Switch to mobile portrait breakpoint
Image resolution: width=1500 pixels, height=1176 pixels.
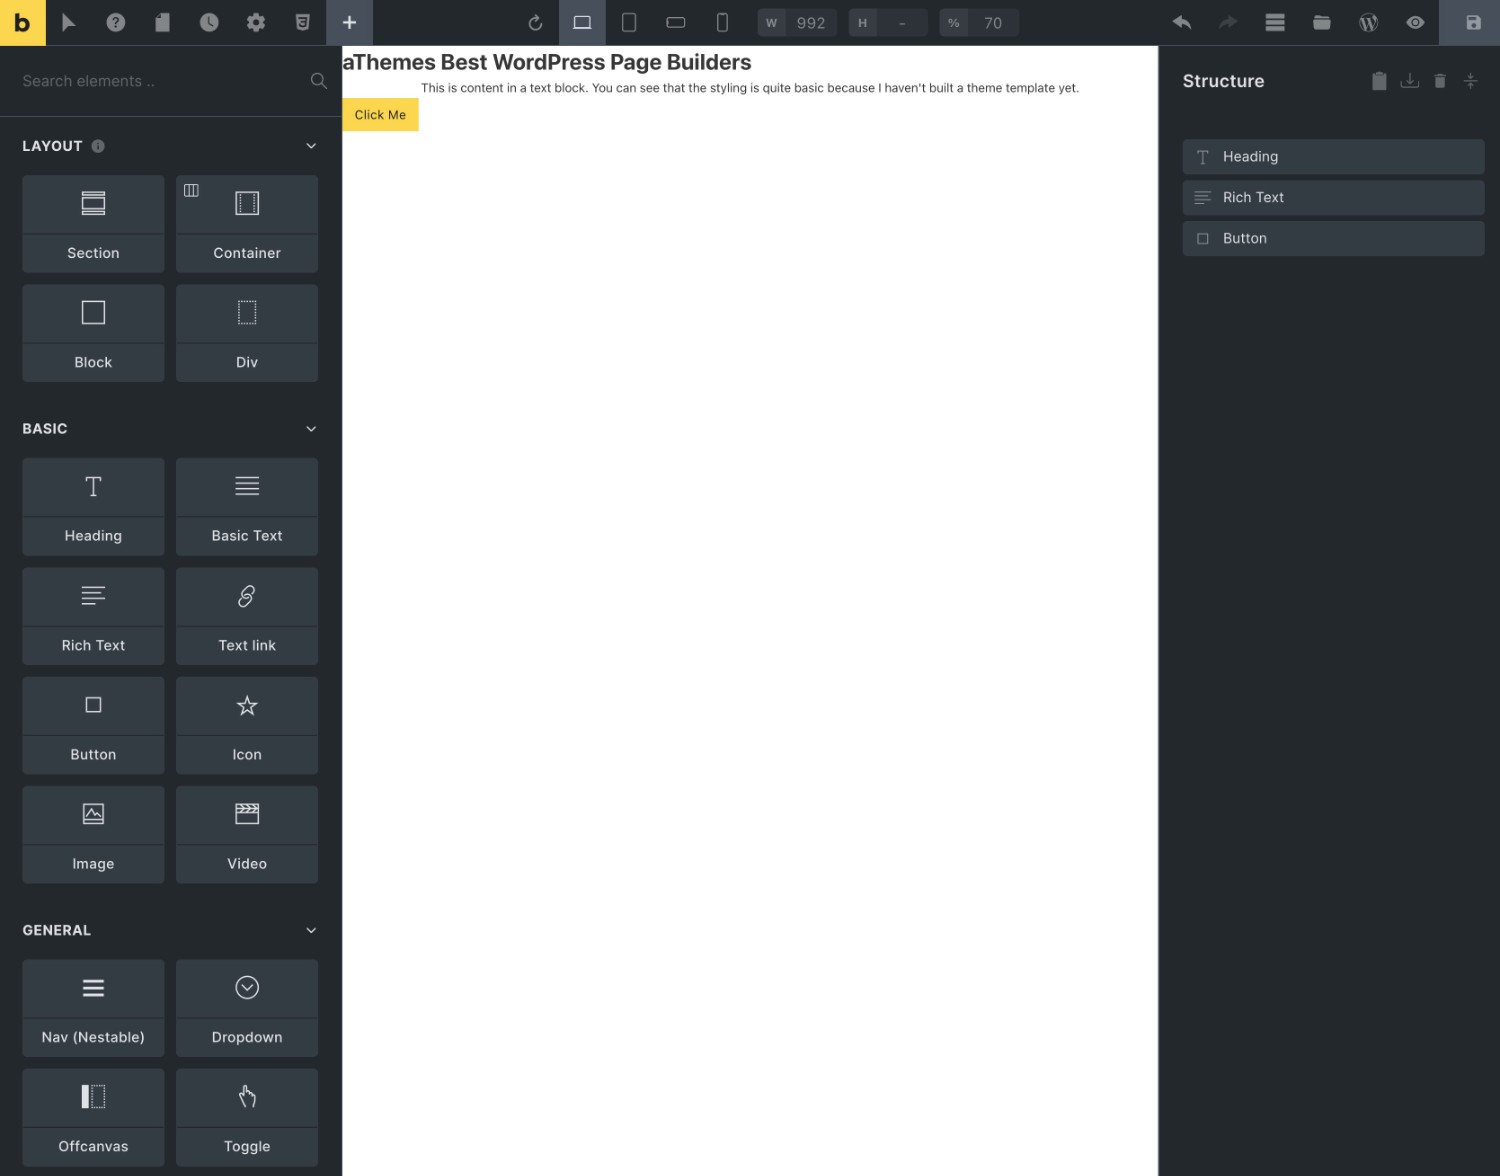pyautogui.click(x=722, y=22)
